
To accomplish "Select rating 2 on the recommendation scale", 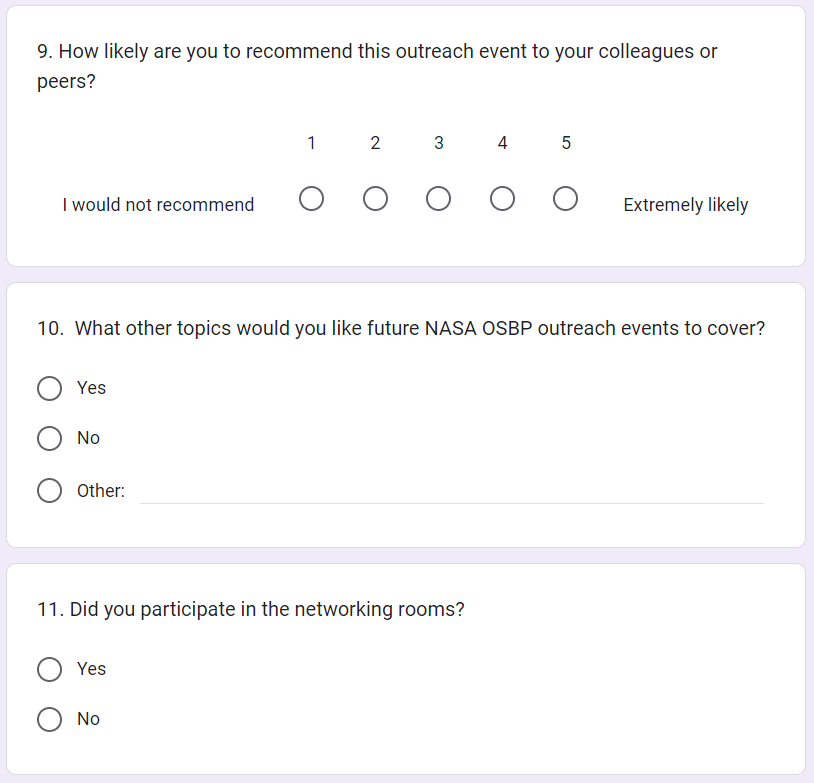I will (375, 200).
